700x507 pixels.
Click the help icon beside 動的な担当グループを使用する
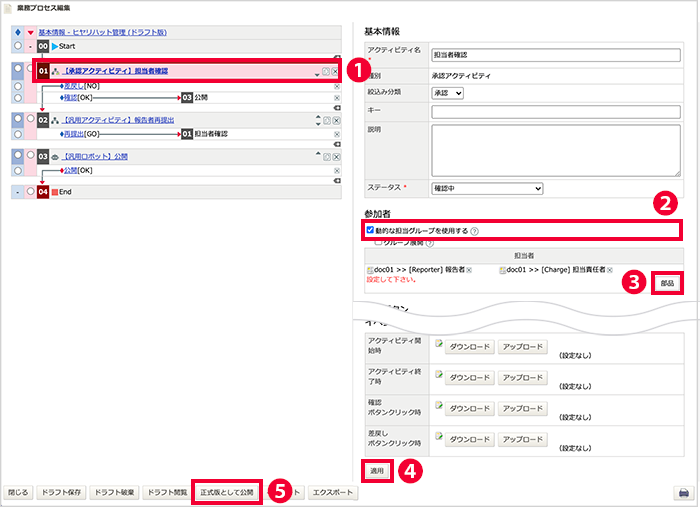475,231
